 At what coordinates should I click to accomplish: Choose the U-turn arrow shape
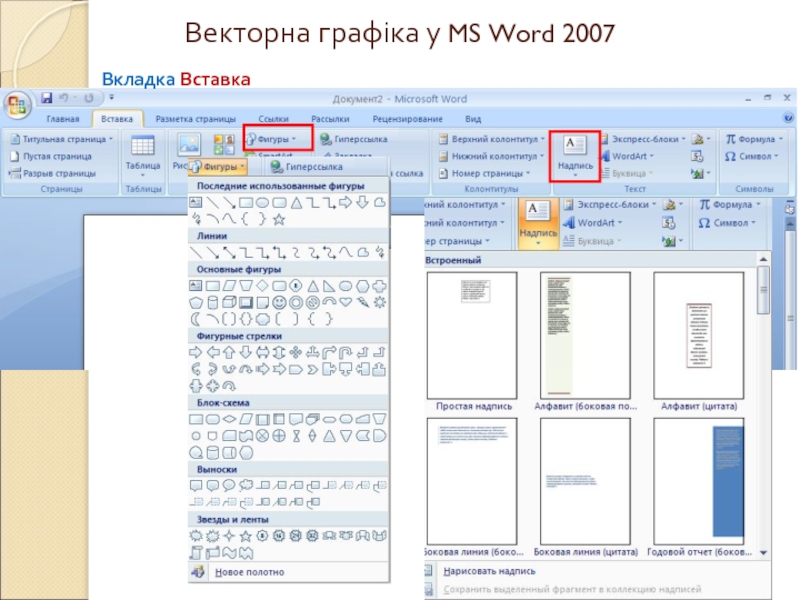(x=346, y=352)
